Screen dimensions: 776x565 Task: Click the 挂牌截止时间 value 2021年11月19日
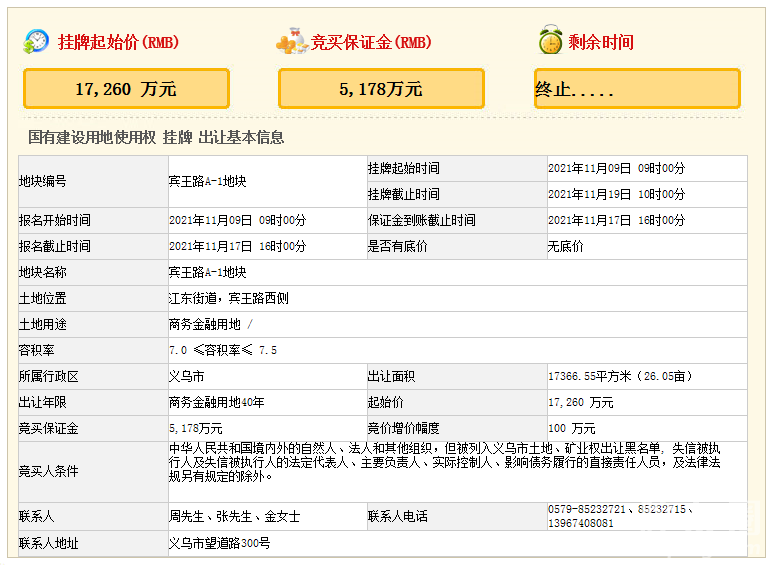[616, 194]
